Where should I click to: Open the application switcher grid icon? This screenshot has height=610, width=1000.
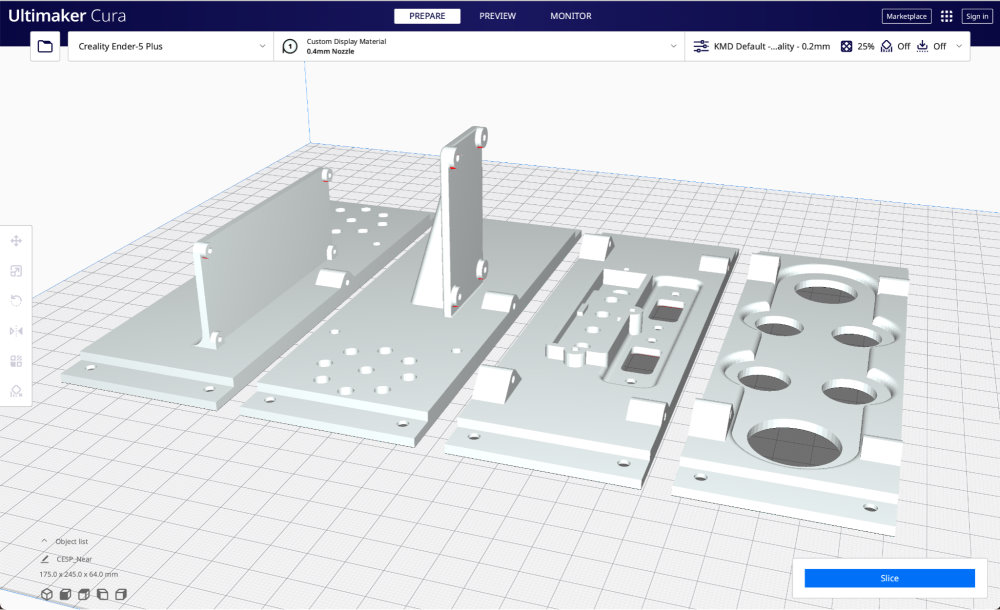pyautogui.click(x=946, y=16)
